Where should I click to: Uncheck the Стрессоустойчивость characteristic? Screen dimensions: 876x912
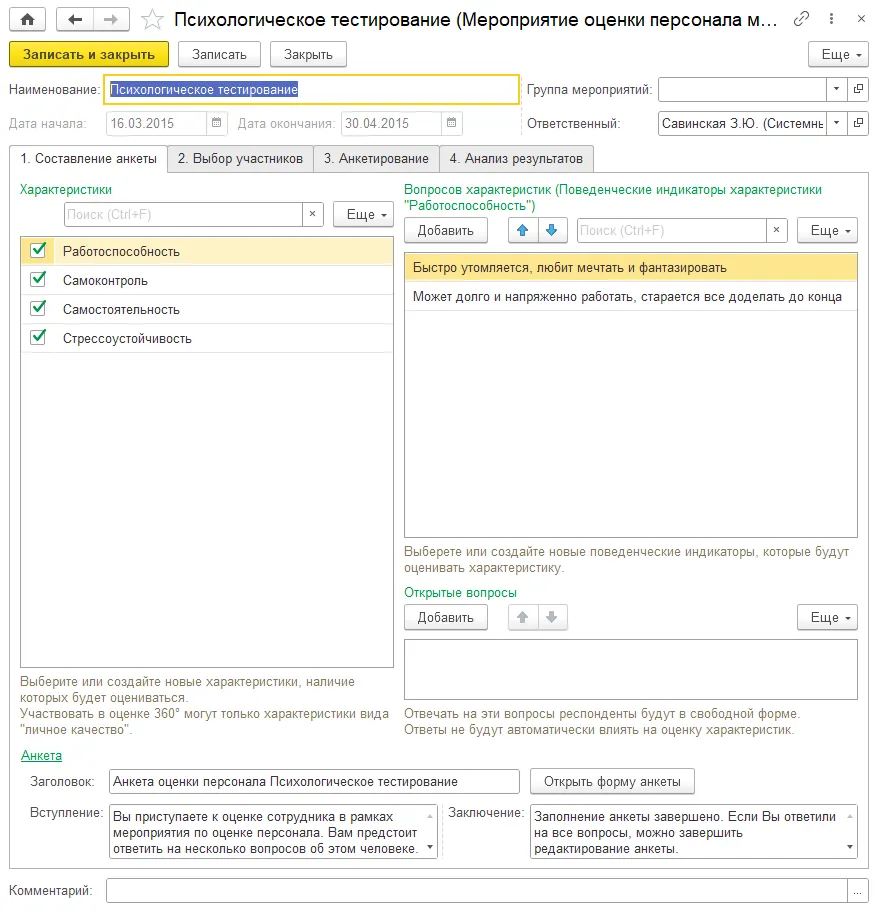click(38, 337)
